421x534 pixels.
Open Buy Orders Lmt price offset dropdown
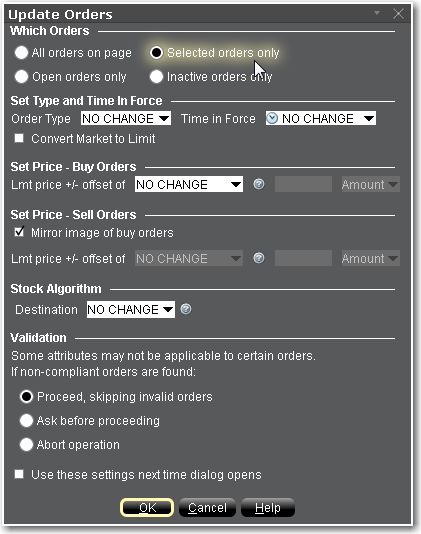point(189,184)
